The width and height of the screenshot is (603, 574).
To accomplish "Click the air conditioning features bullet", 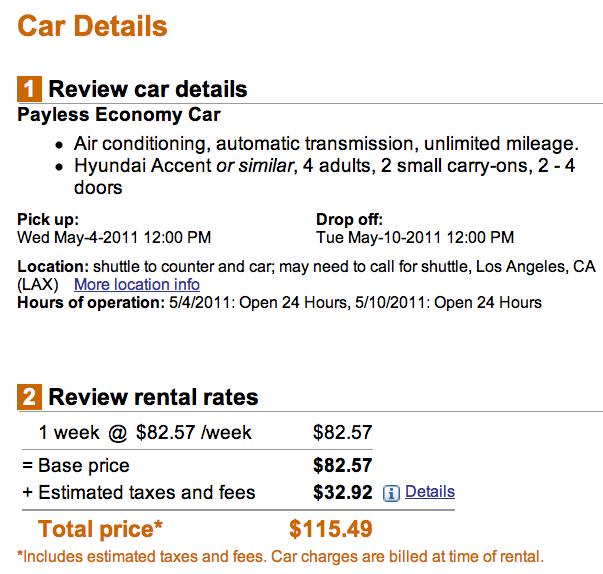I will (x=326, y=144).
